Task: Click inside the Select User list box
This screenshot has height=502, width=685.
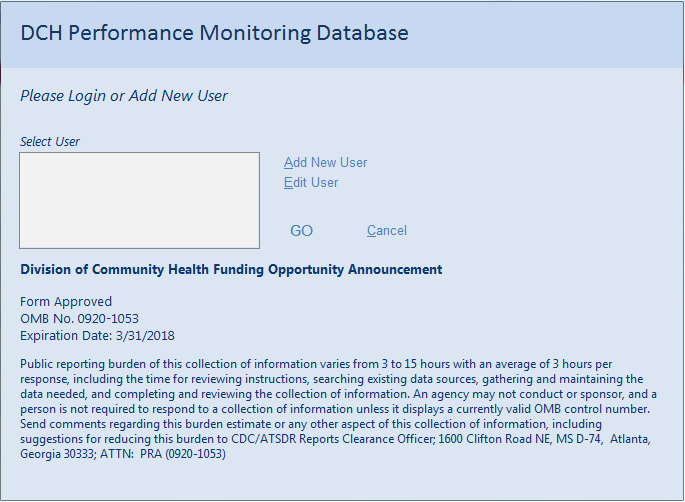Action: (x=139, y=200)
